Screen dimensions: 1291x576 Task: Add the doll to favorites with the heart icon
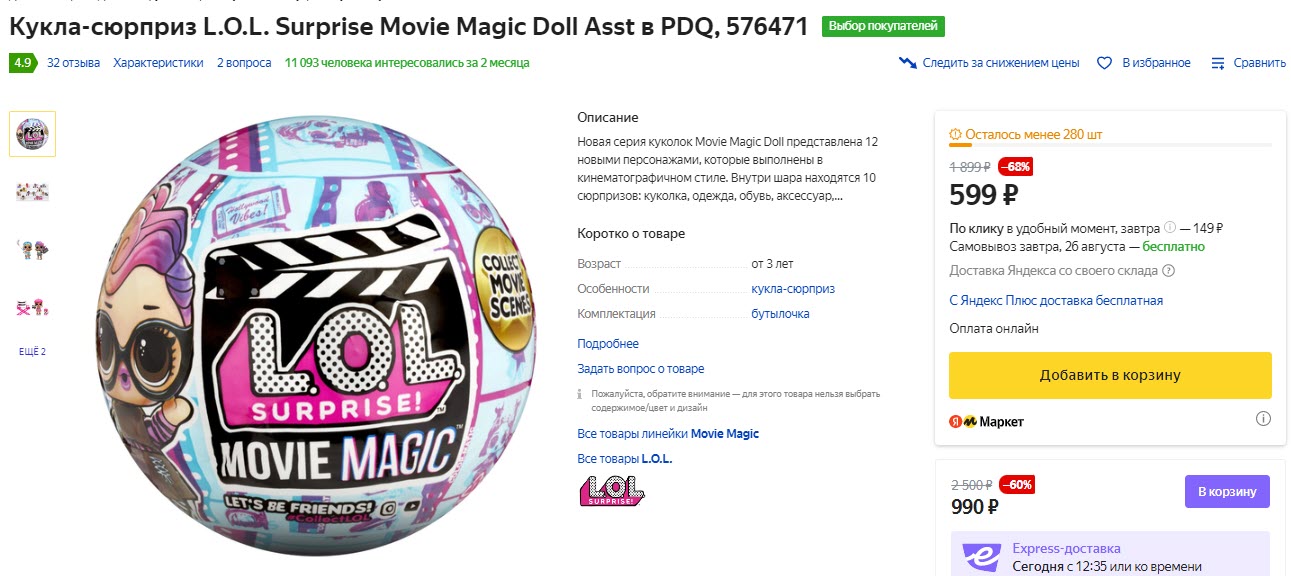click(1103, 62)
